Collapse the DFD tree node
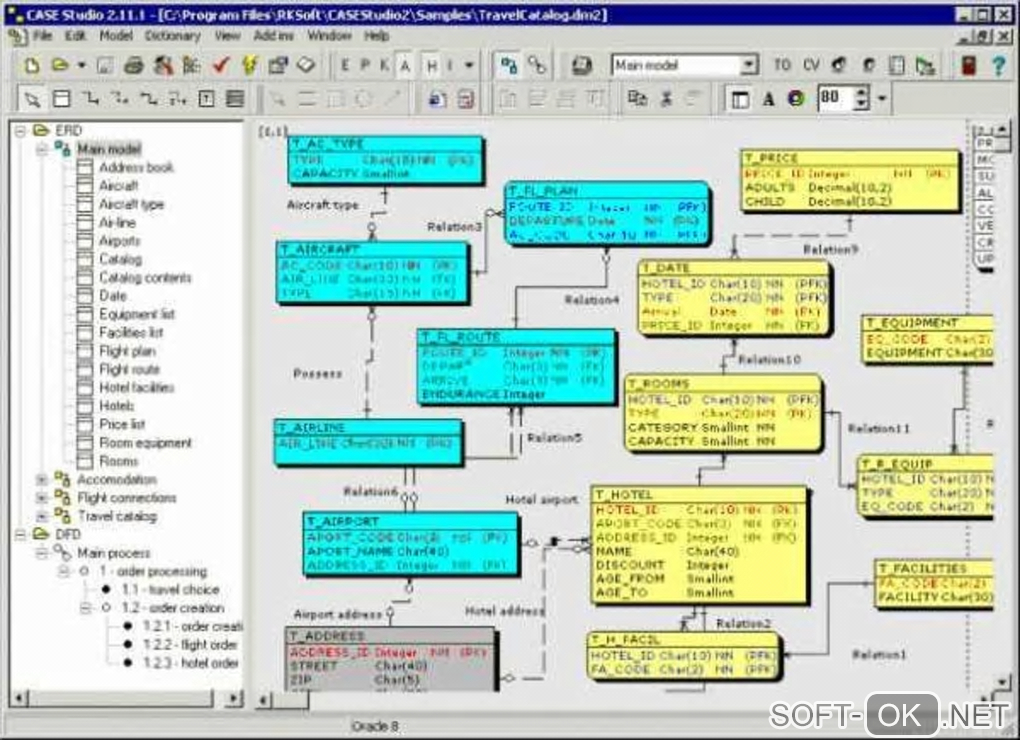Screen dimensions: 1020x740 (20, 535)
